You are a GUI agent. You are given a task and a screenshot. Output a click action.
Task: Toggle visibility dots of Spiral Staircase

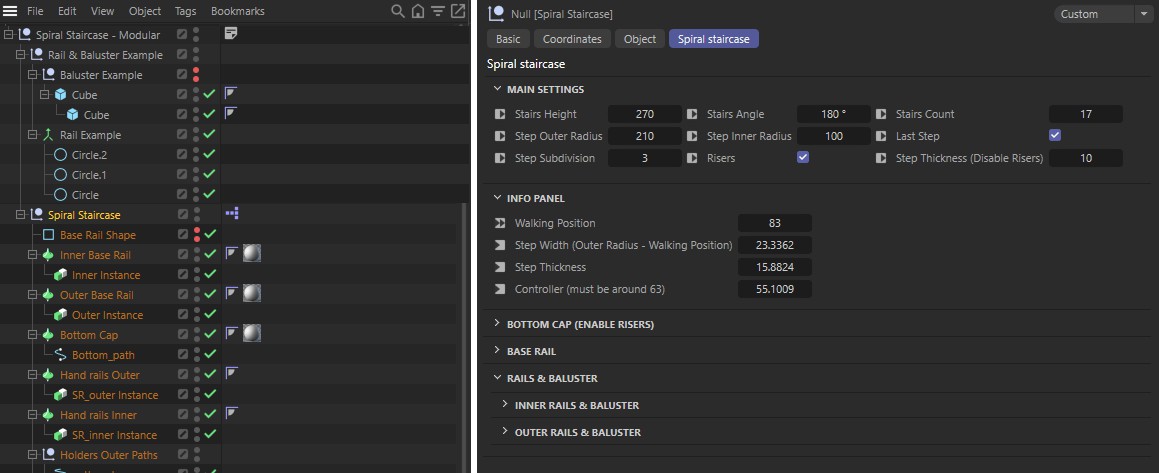[x=196, y=214]
